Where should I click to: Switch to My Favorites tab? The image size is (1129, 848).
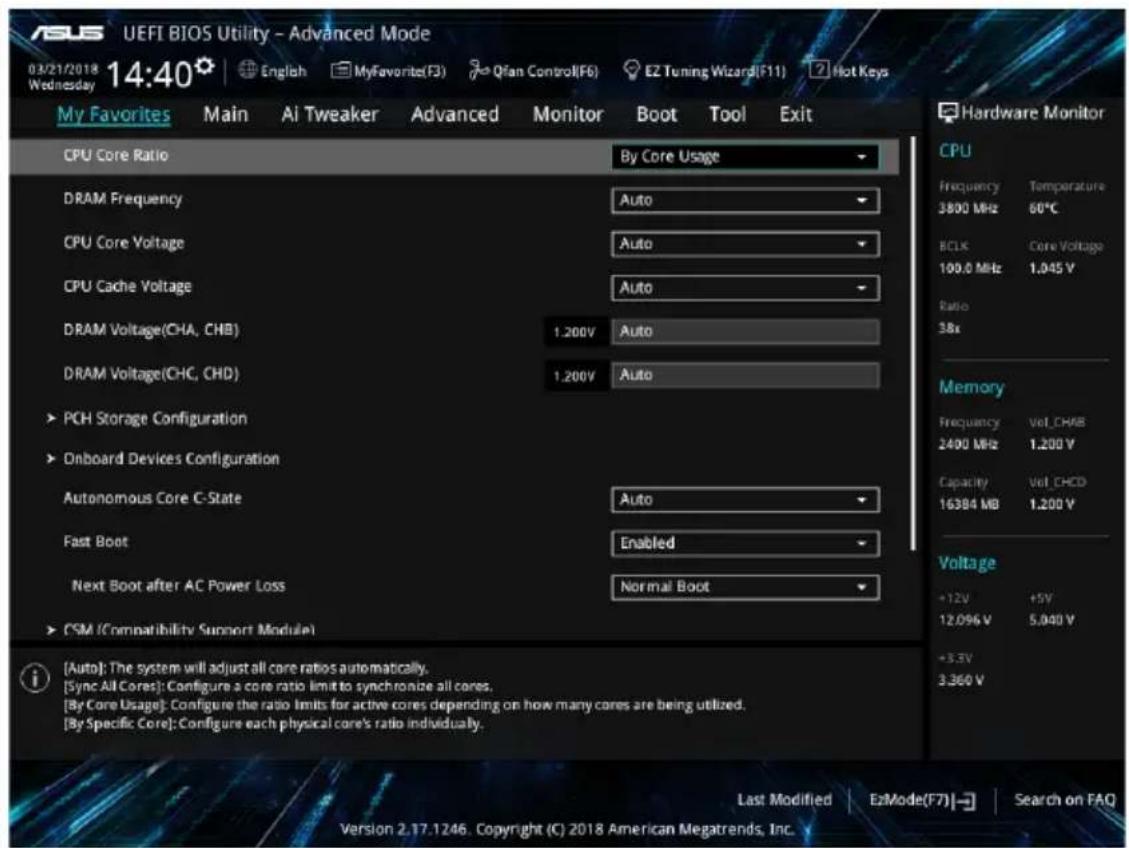pyautogui.click(x=114, y=114)
